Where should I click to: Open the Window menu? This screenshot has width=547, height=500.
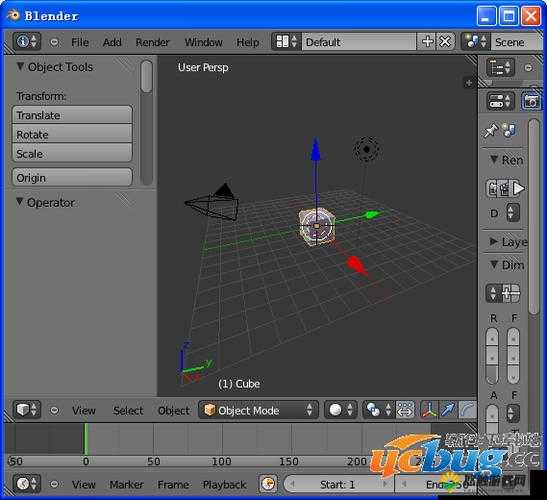pyautogui.click(x=203, y=42)
